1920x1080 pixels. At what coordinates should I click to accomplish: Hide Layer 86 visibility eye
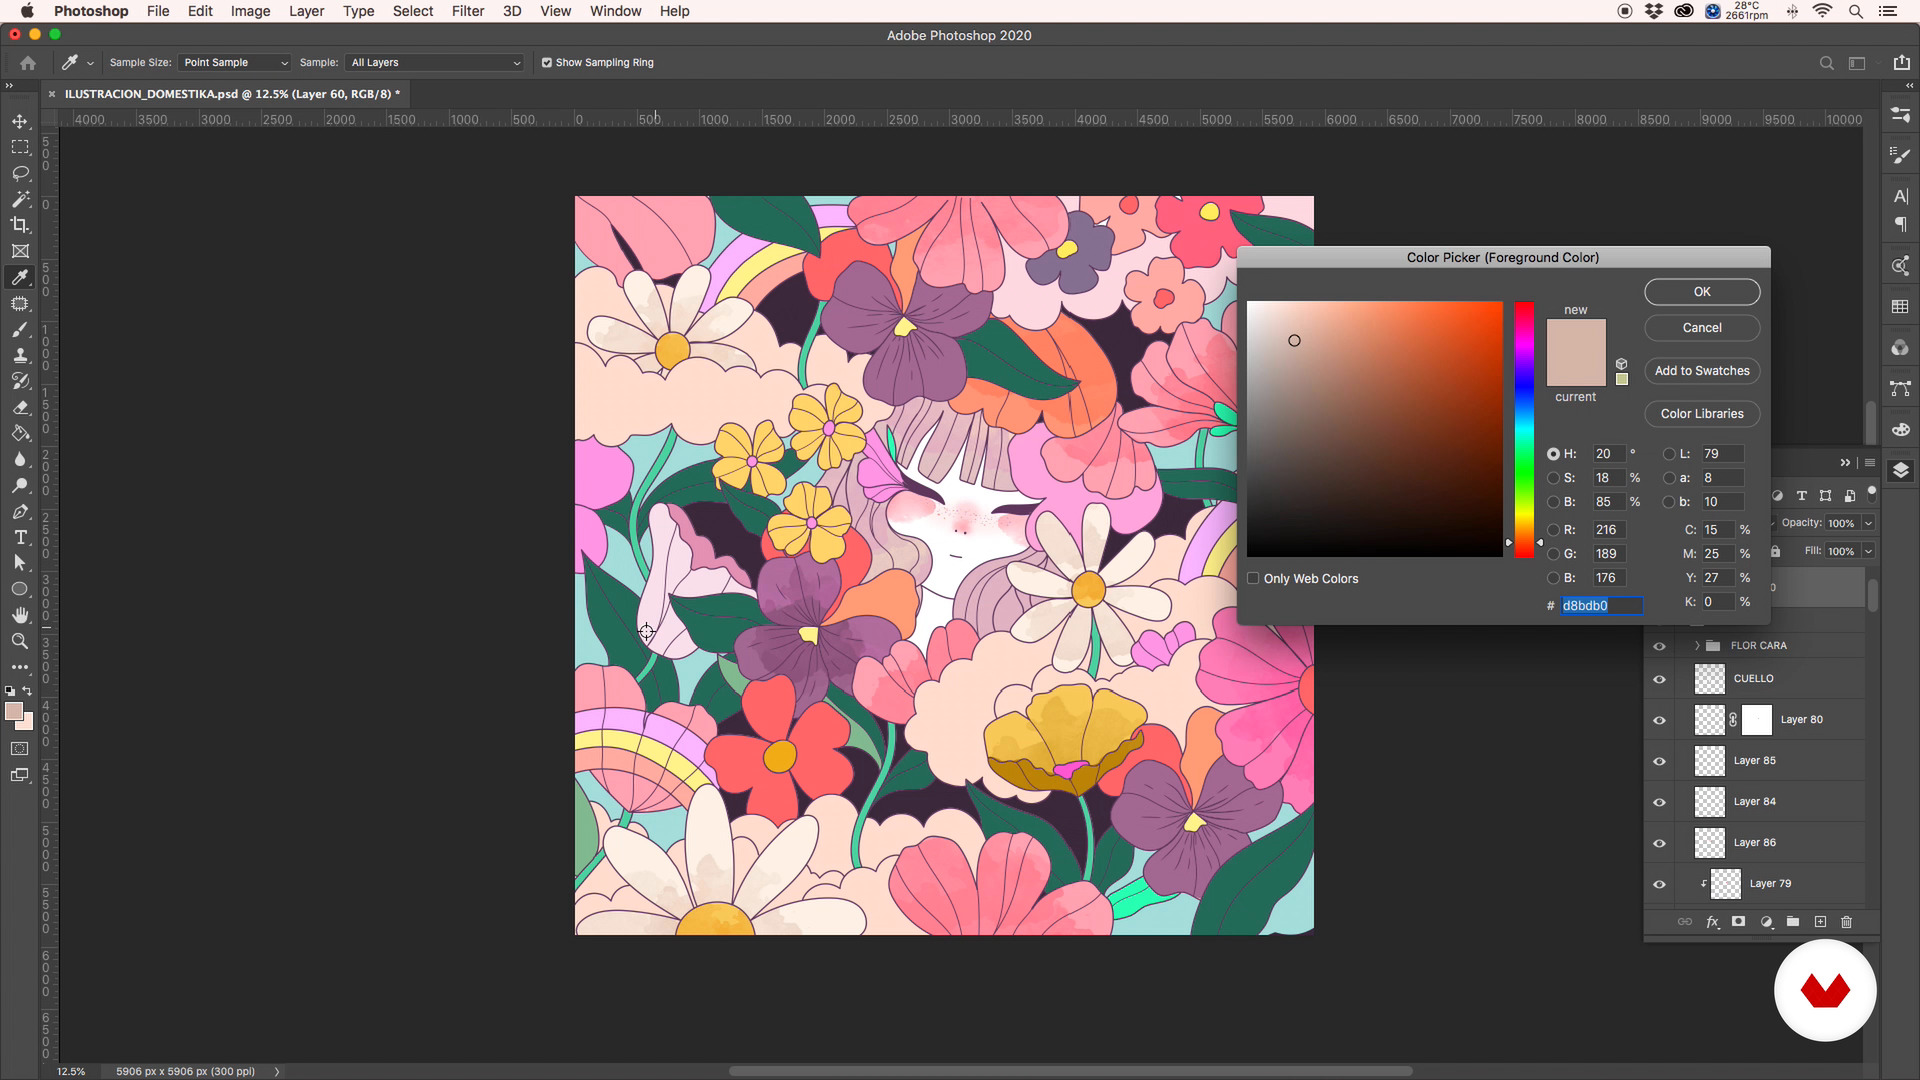coord(1659,843)
